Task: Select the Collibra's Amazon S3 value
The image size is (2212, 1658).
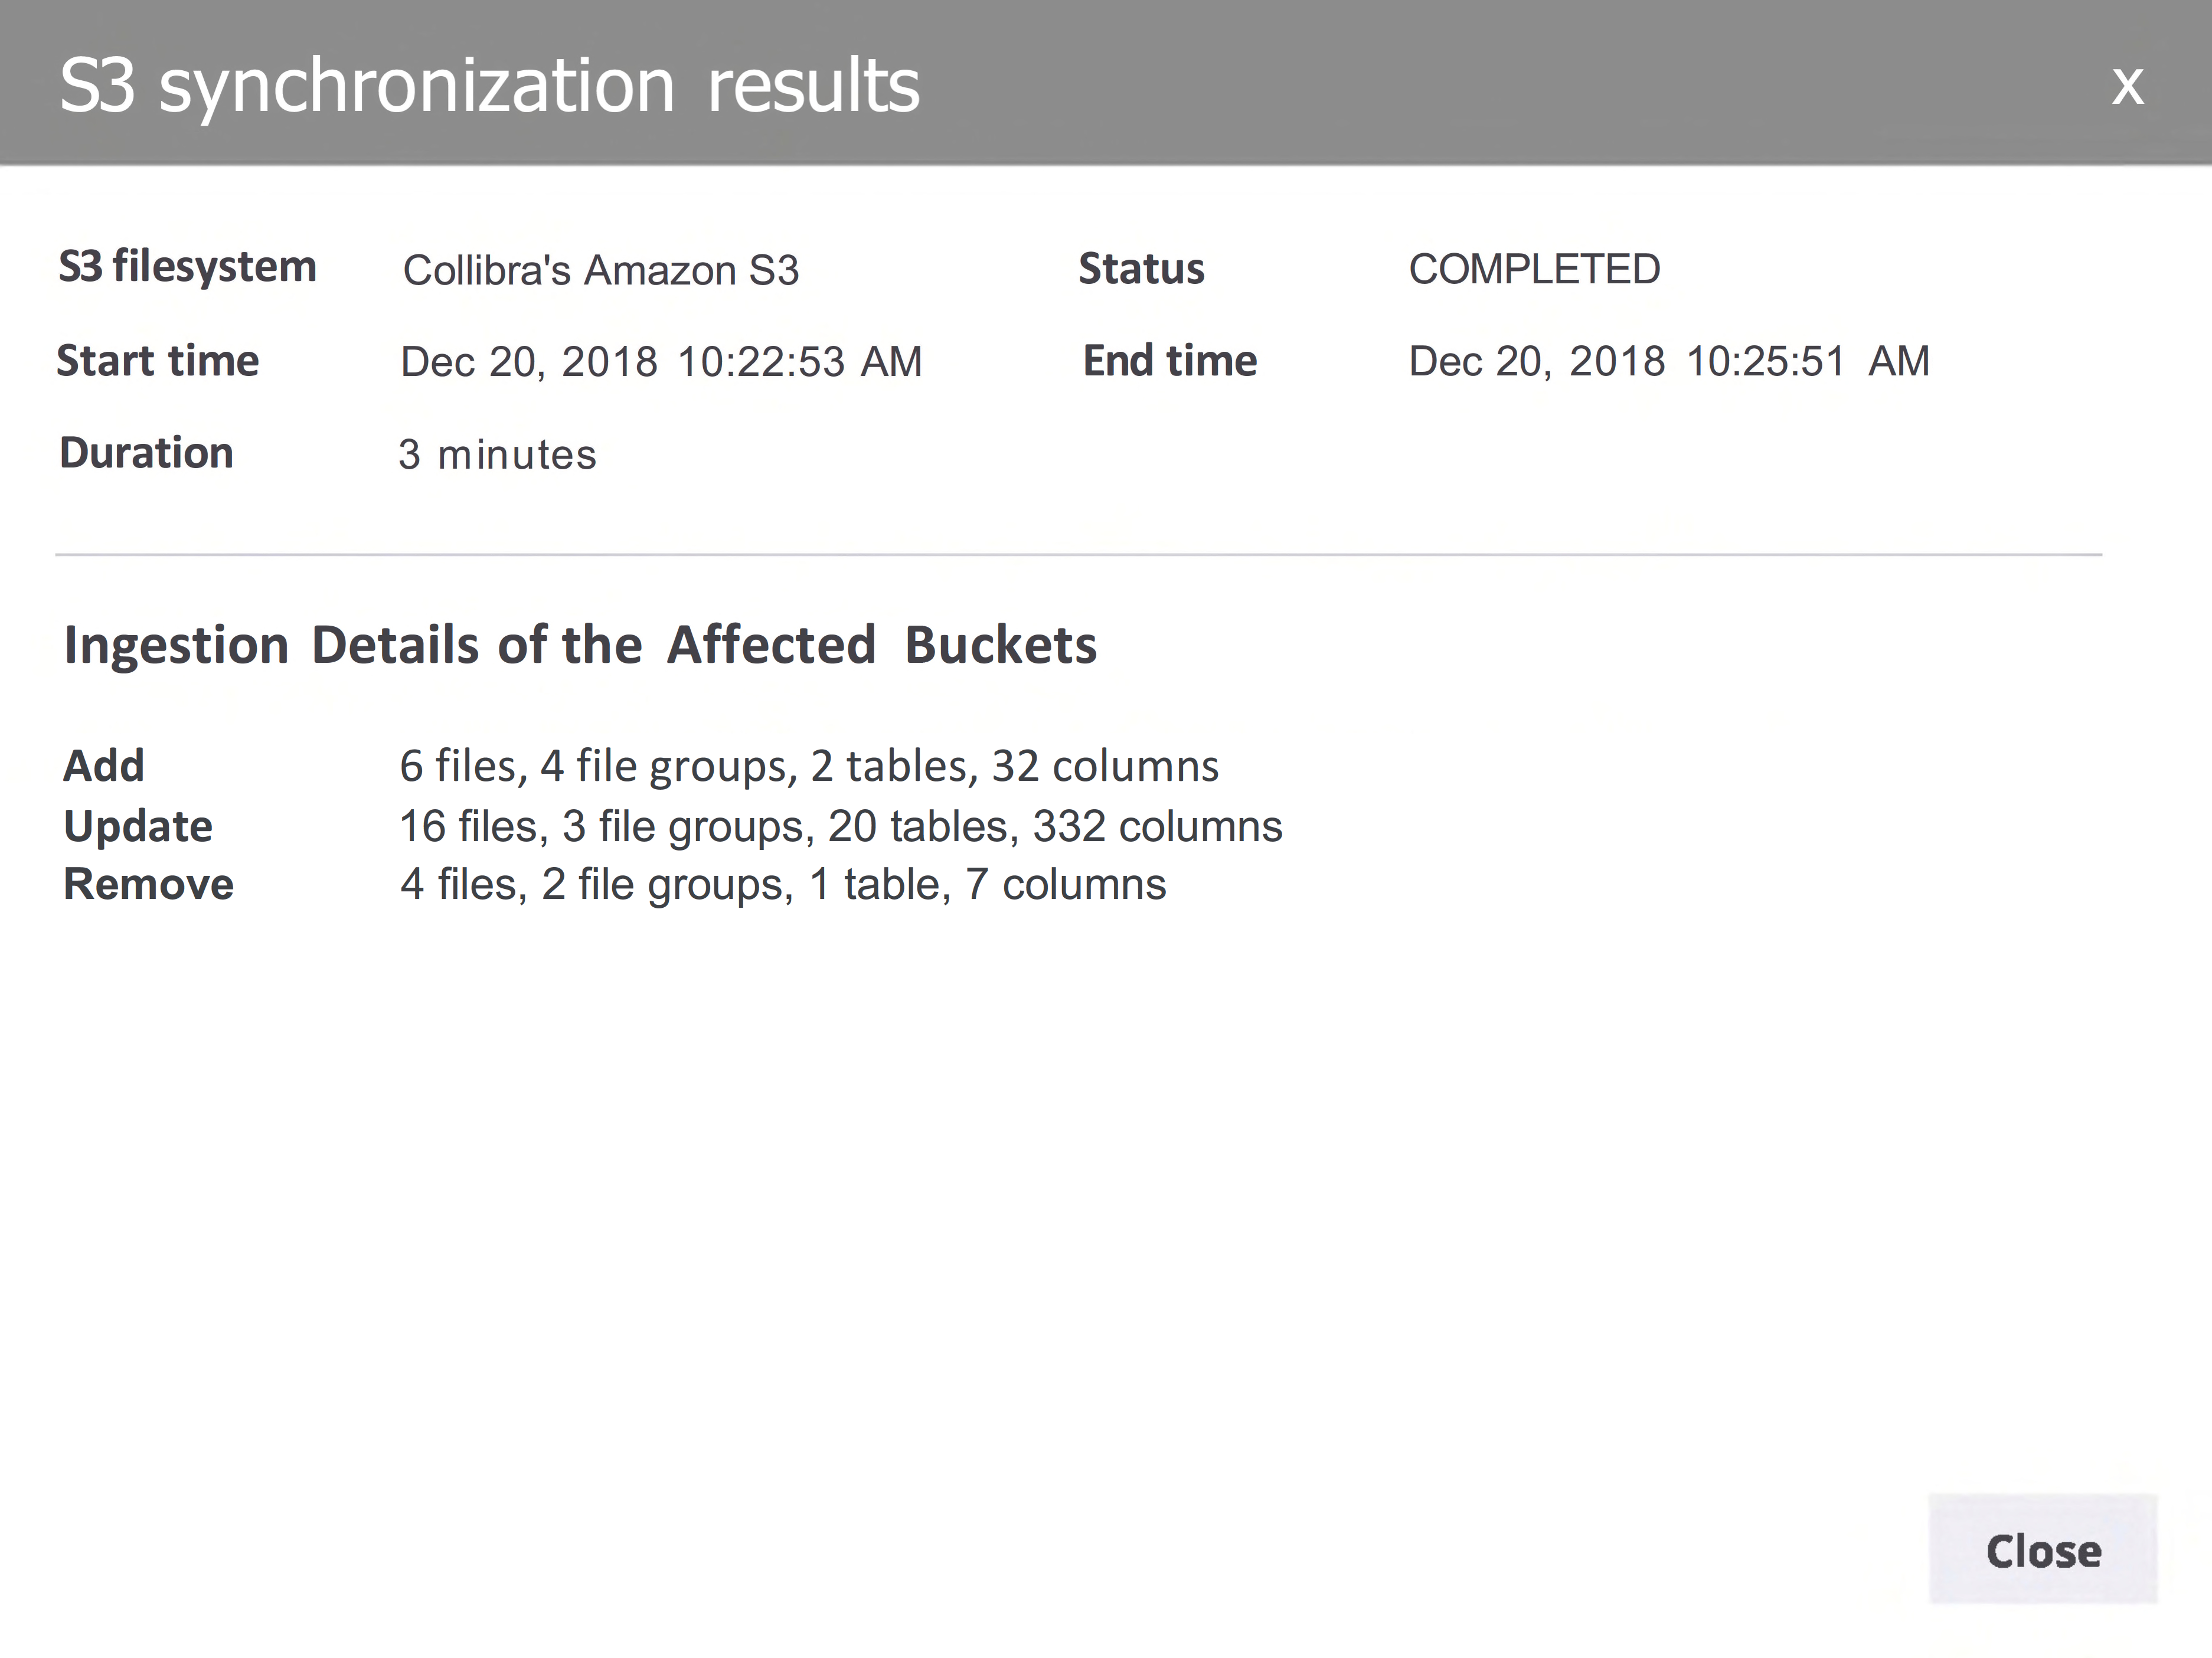Action: (600, 270)
